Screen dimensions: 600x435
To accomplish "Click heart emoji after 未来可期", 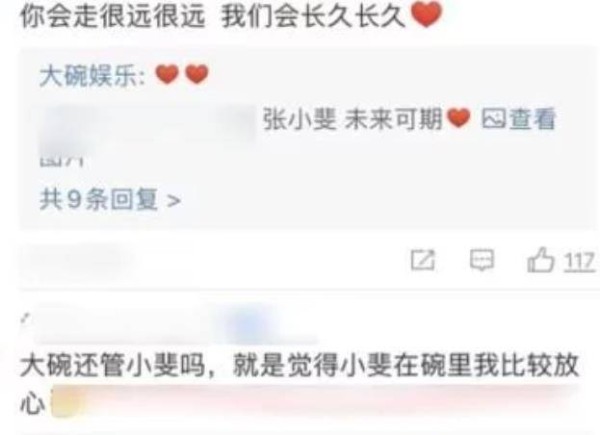I will [458, 118].
